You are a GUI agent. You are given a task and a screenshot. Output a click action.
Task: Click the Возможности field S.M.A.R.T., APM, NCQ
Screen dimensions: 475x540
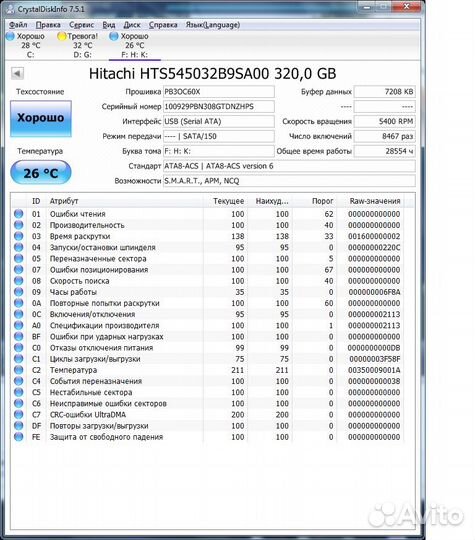tap(289, 181)
